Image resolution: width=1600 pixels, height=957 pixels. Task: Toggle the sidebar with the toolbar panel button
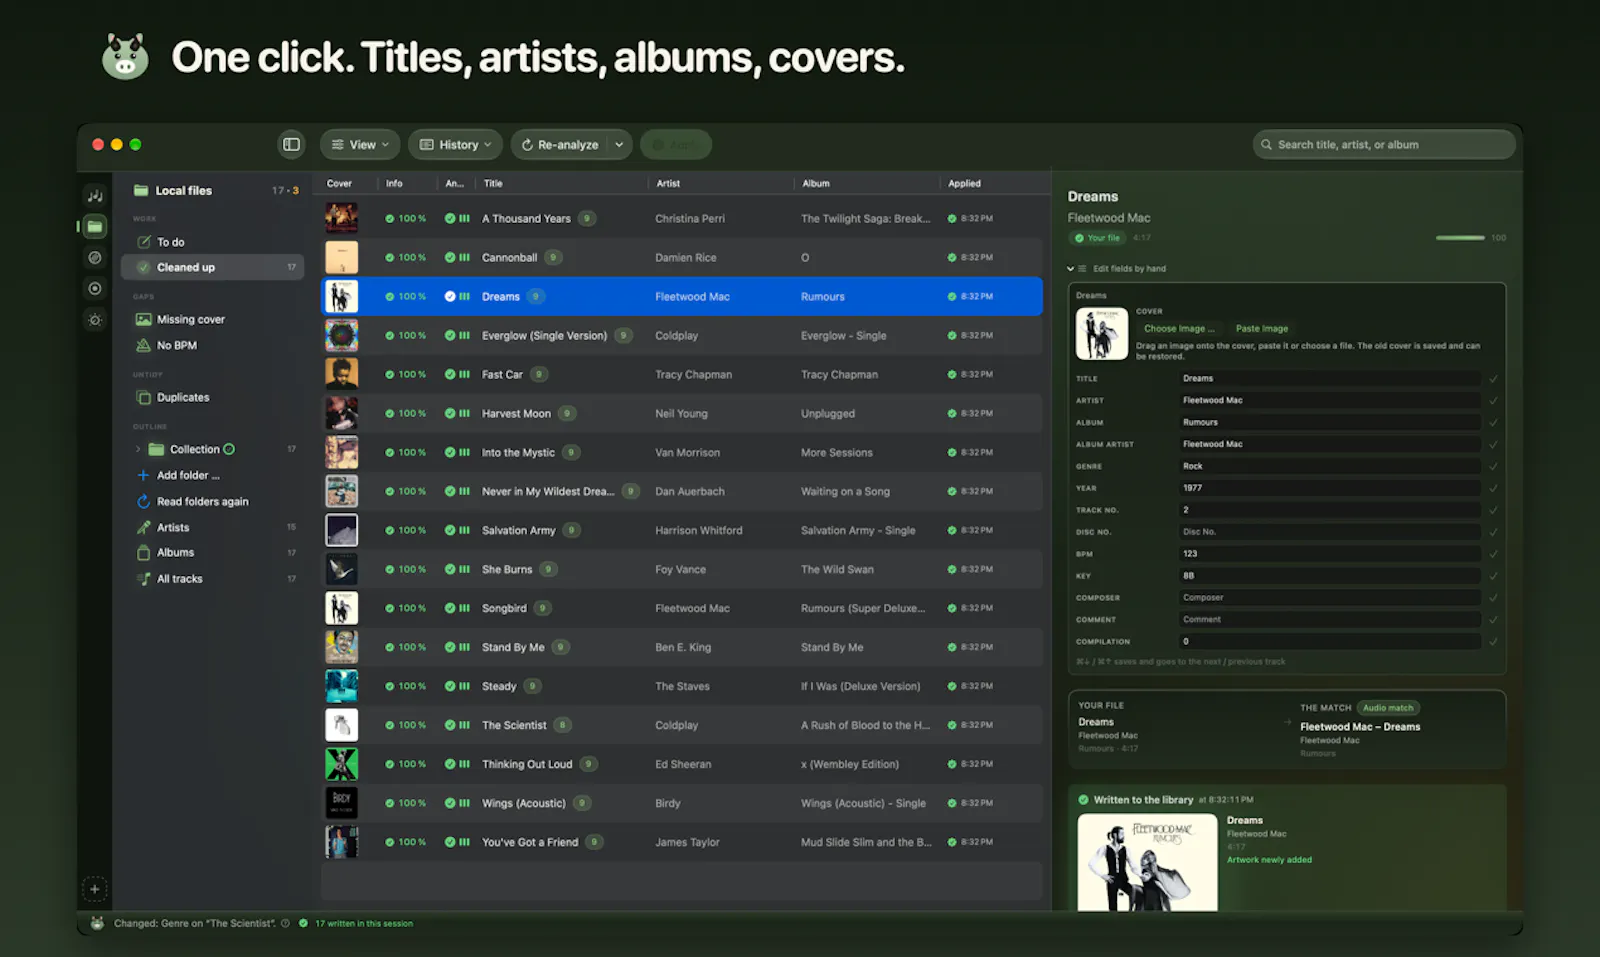click(x=291, y=145)
